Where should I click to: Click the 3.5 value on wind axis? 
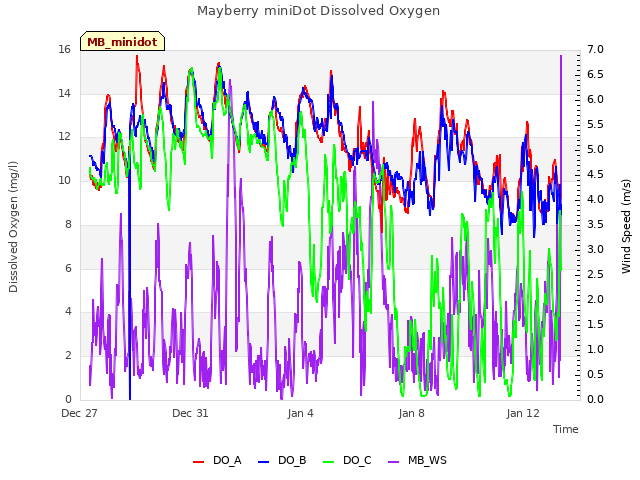click(595, 224)
